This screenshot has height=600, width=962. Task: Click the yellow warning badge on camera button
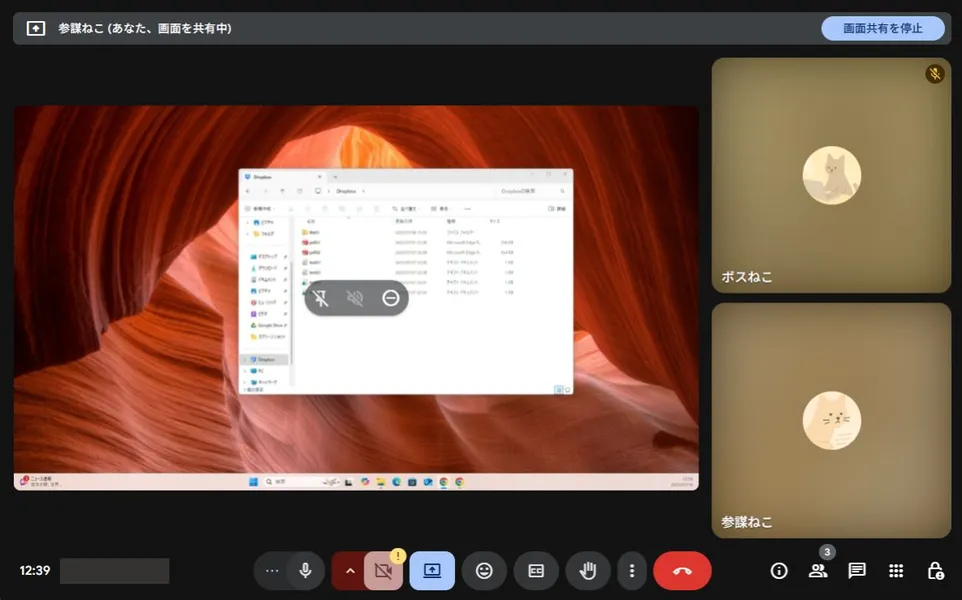(398, 556)
